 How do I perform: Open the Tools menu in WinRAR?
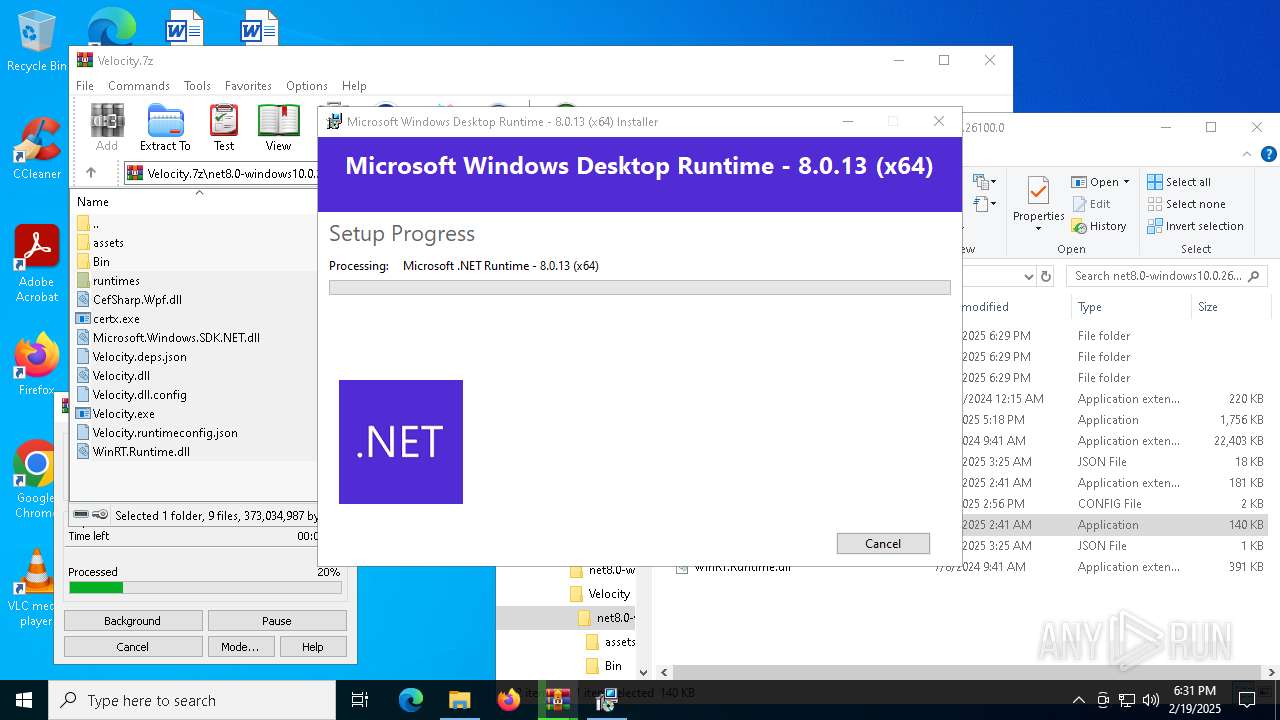point(197,86)
